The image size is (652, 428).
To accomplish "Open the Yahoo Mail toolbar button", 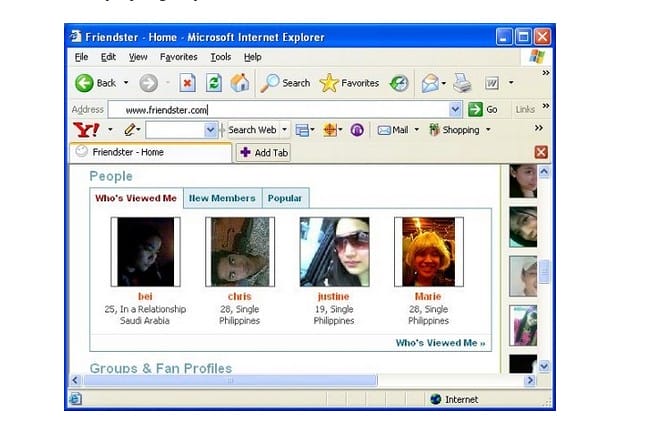I will [393, 130].
